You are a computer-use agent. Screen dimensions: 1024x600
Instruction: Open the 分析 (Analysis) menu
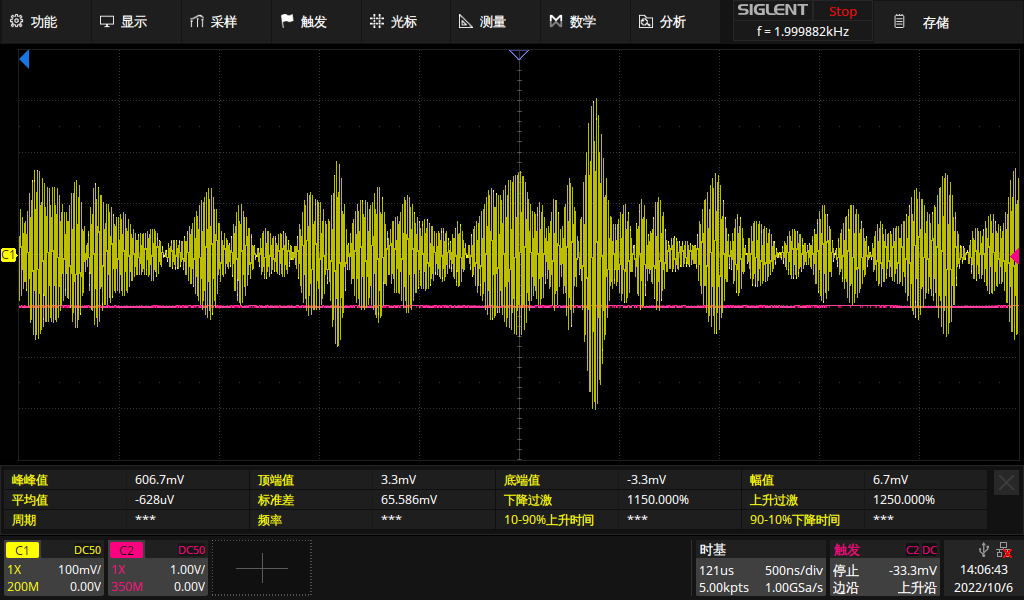pyautogui.click(x=662, y=21)
